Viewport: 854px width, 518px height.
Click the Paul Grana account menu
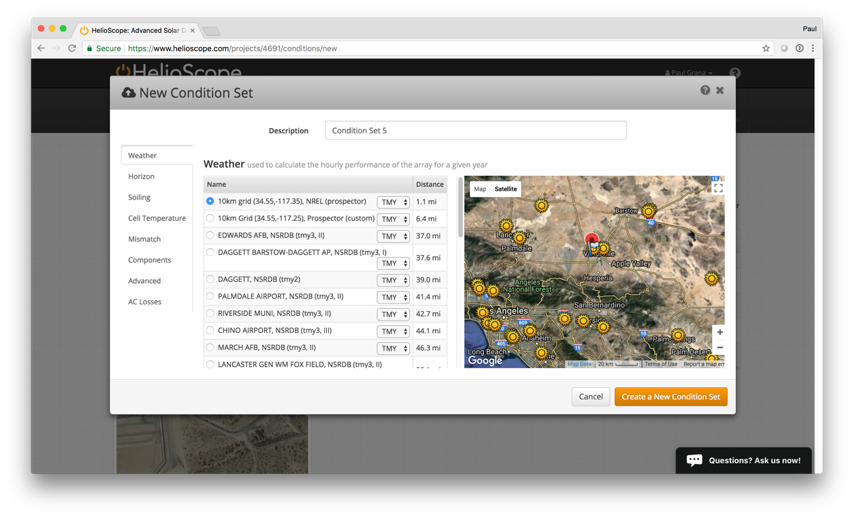(688, 72)
